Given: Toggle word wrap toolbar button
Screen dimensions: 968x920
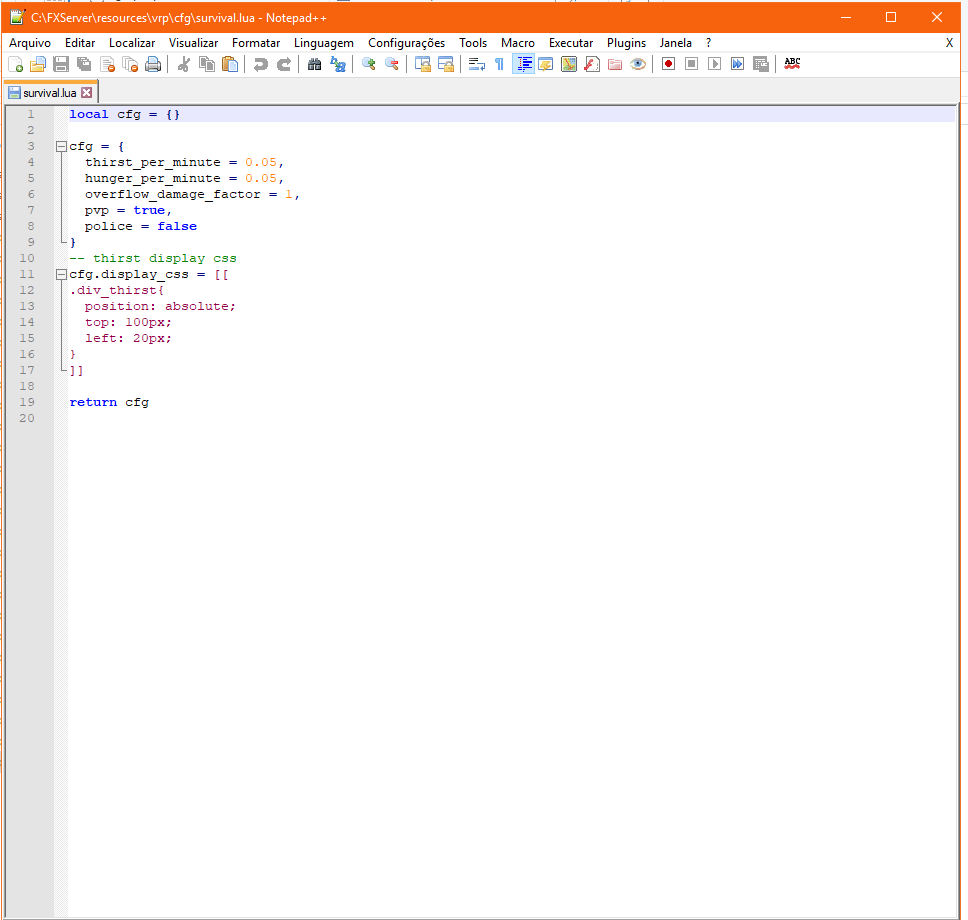Looking at the screenshot, I should point(476,64).
